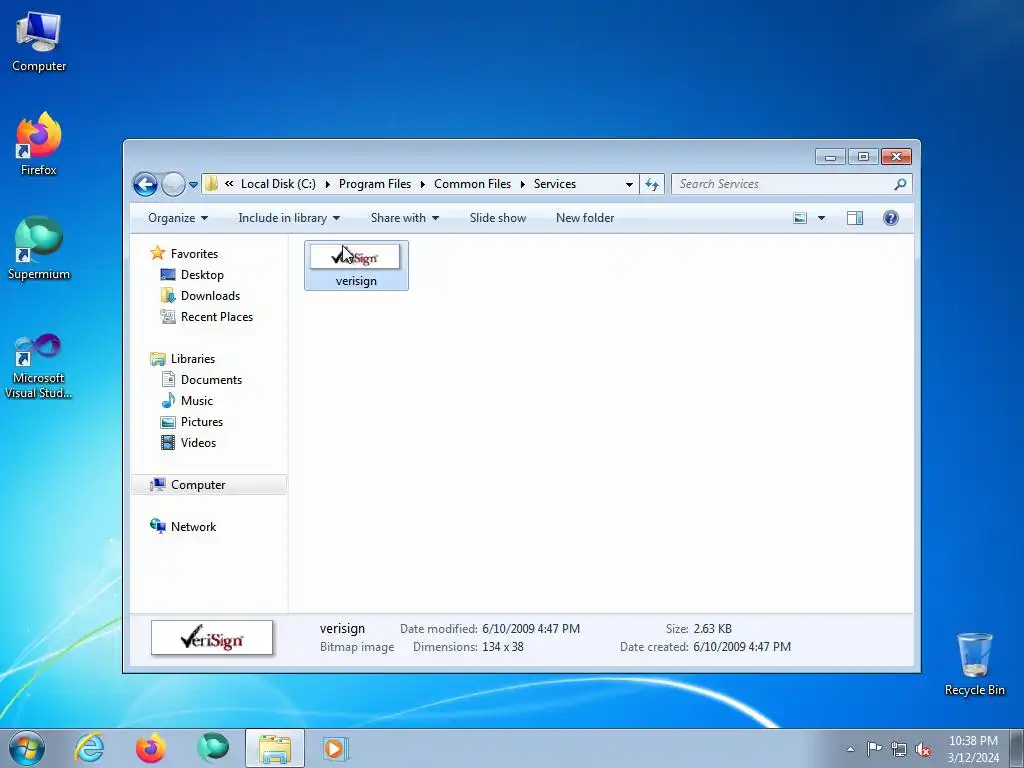This screenshot has width=1024, height=768.
Task: Click Firefox desktop shortcut
Action: coord(39,144)
